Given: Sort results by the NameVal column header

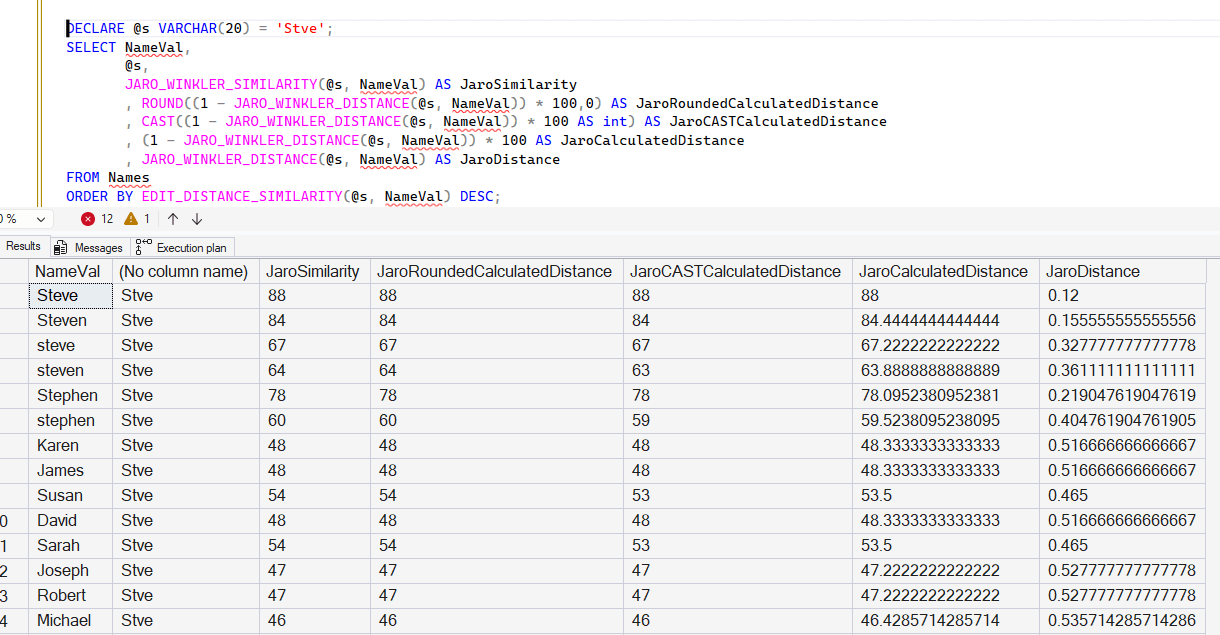Looking at the screenshot, I should [x=68, y=270].
